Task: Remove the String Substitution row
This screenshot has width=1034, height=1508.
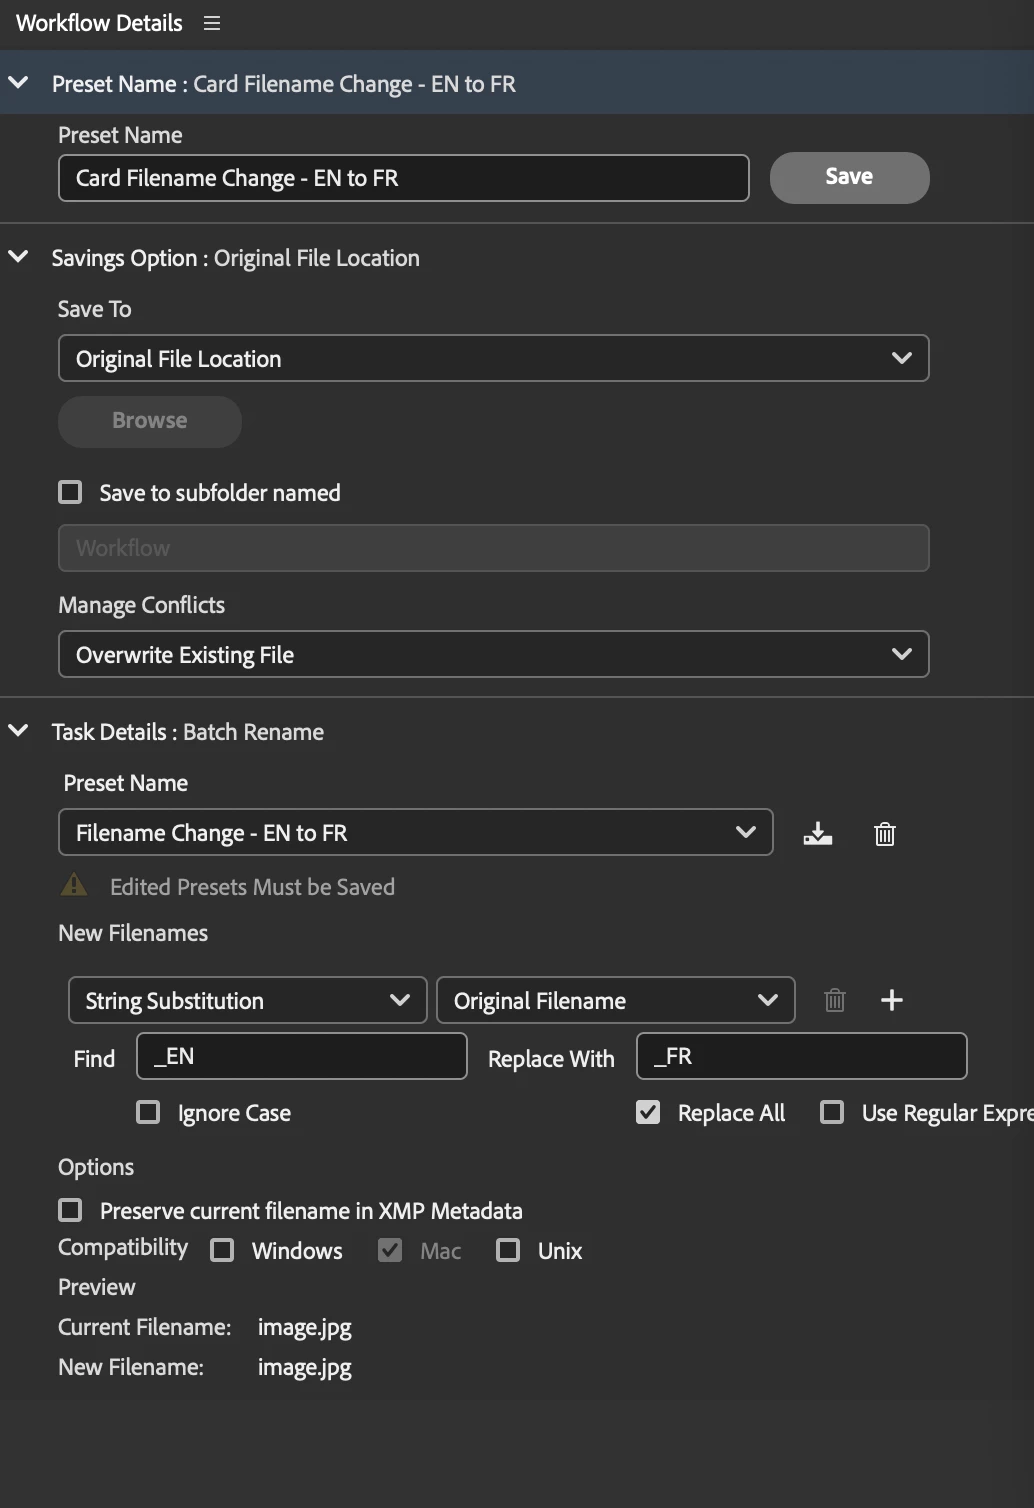Action: [834, 1000]
